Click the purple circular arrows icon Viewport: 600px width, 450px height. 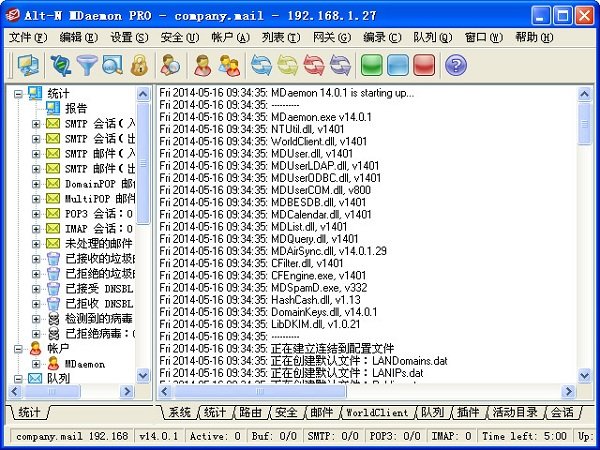[x=340, y=65]
